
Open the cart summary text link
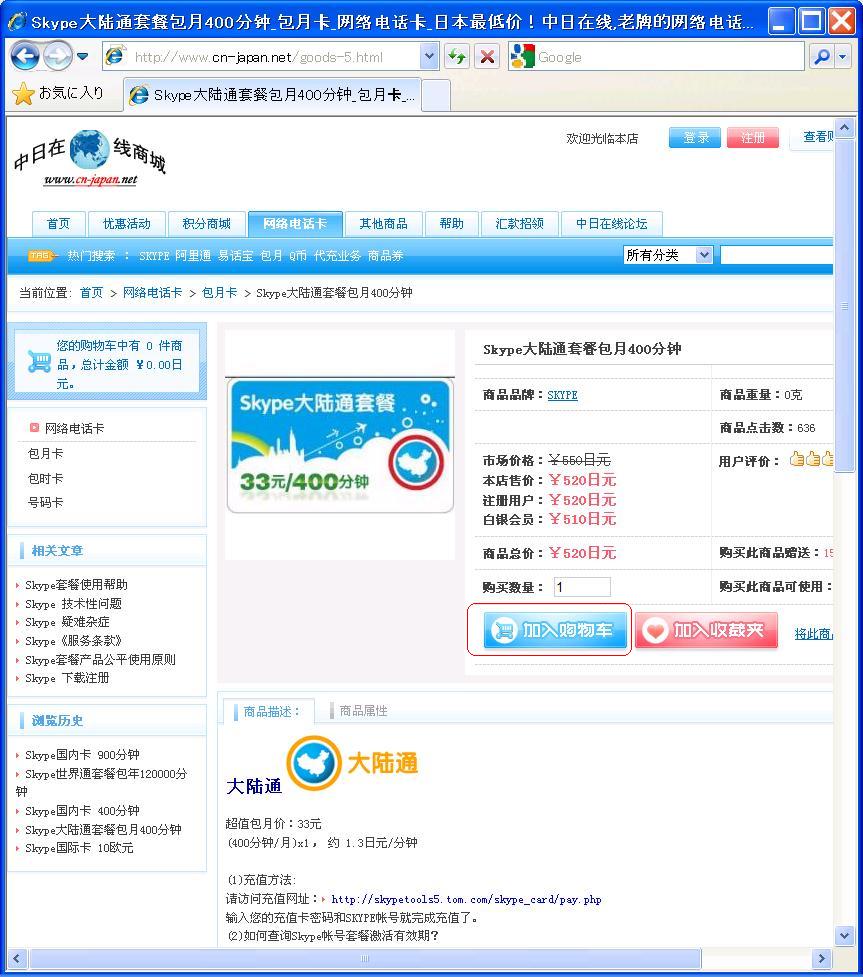[120, 365]
